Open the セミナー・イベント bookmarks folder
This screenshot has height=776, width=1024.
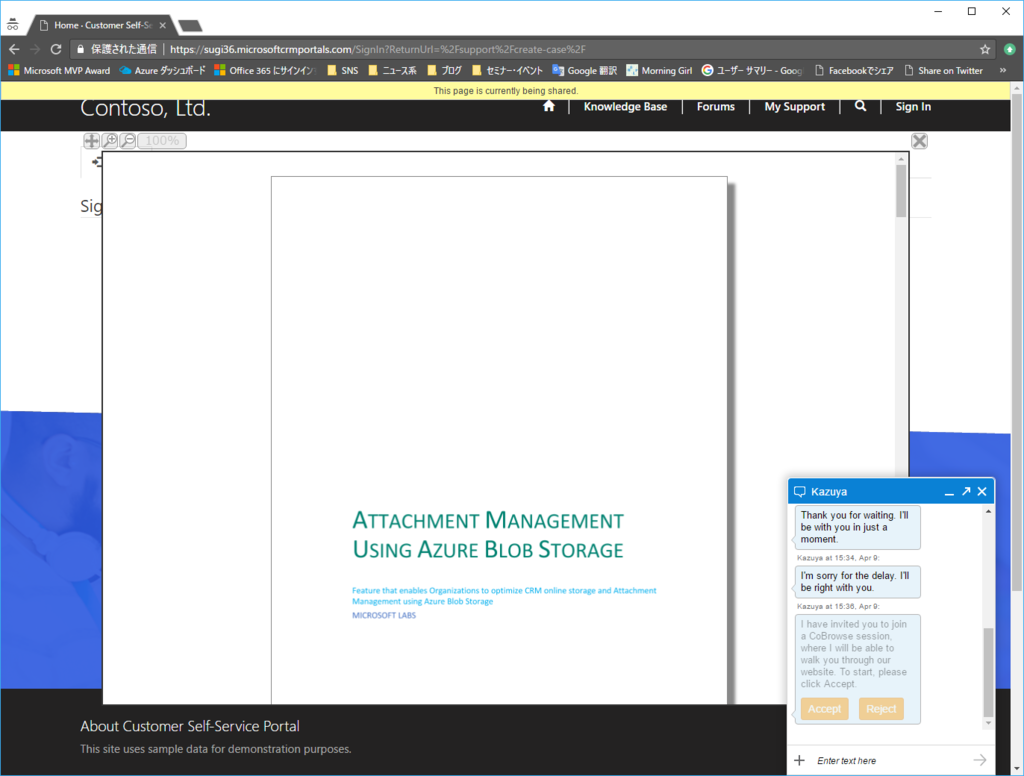507,71
